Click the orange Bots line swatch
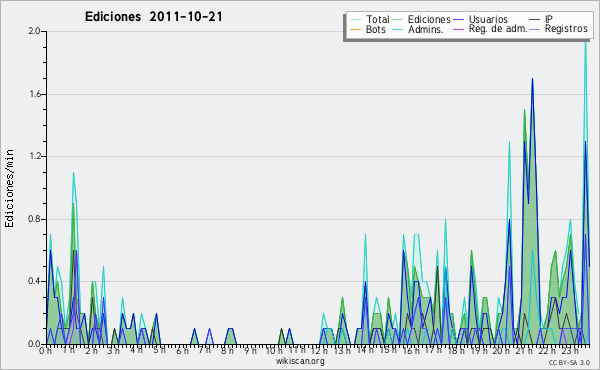 355,29
